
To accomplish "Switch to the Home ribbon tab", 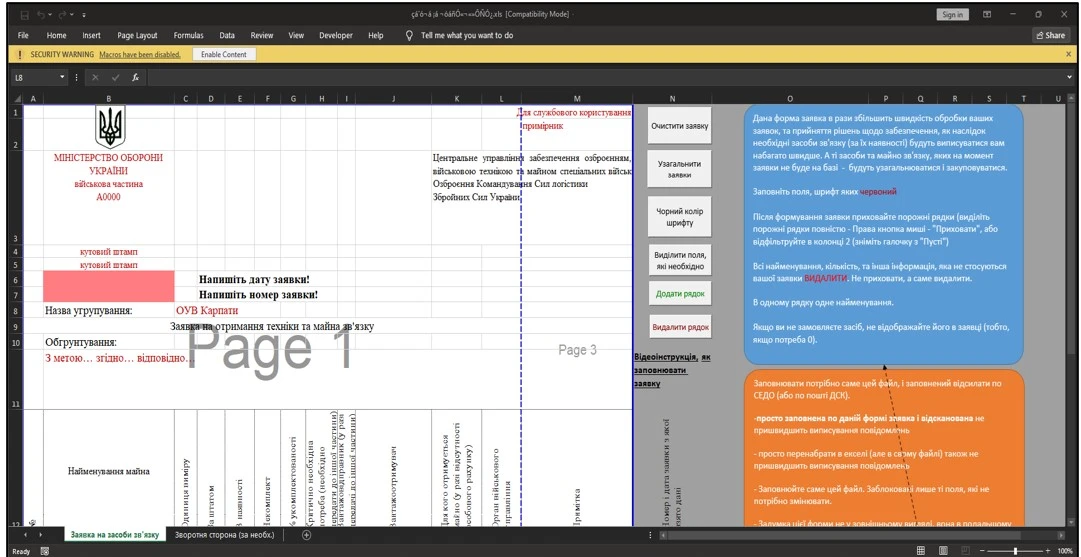I will 57,35.
